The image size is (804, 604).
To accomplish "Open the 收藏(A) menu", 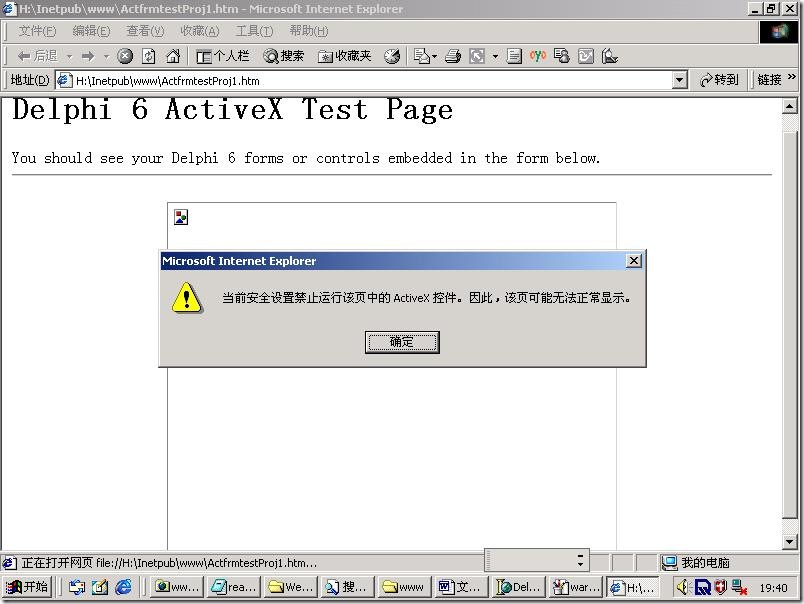I will [x=199, y=31].
